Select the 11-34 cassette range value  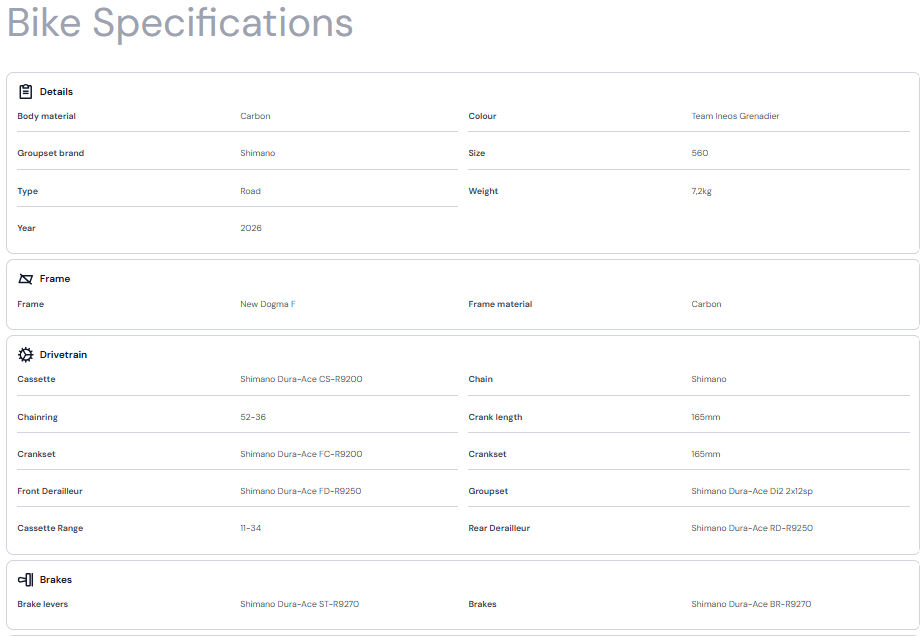250,528
